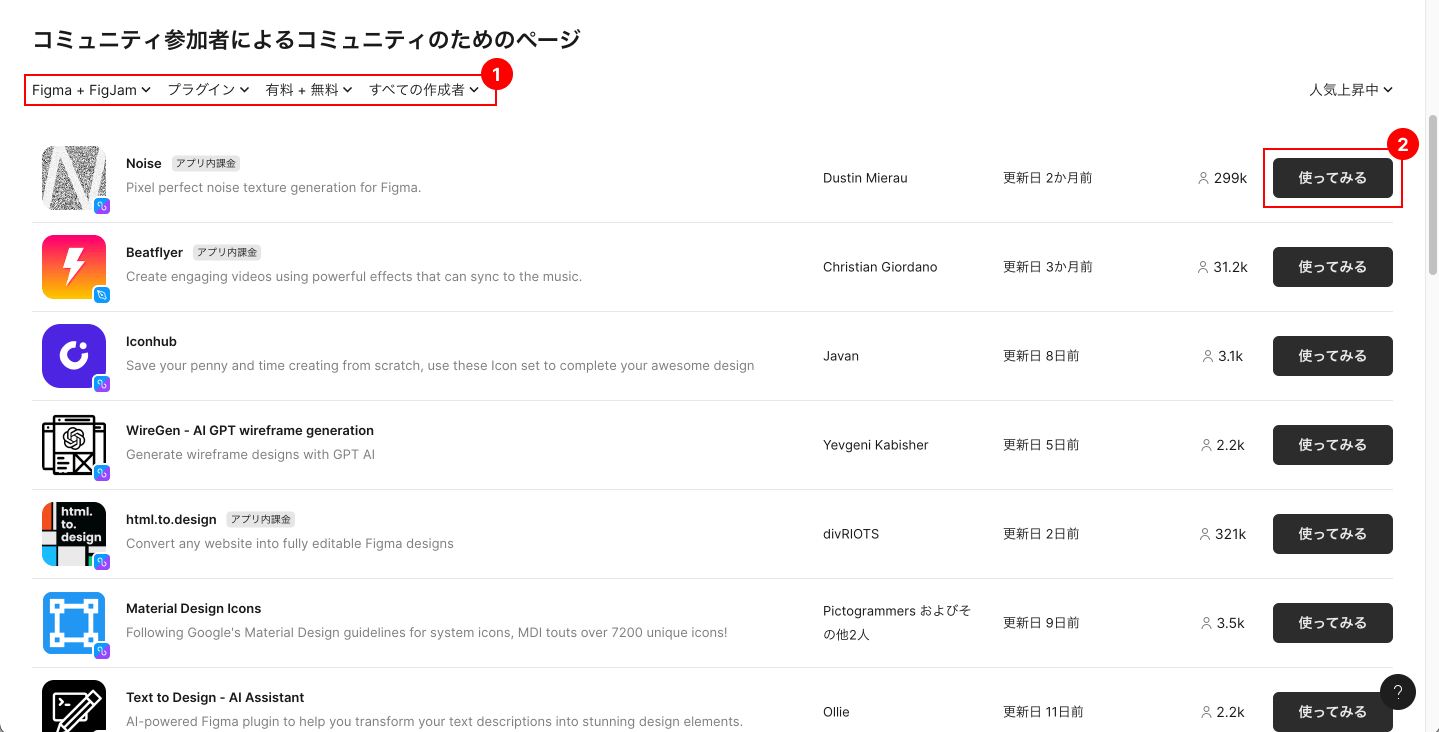The height and width of the screenshot is (732, 1439).
Task: Click the 更新日 11日前 text
Action: pyautogui.click(x=1043, y=712)
